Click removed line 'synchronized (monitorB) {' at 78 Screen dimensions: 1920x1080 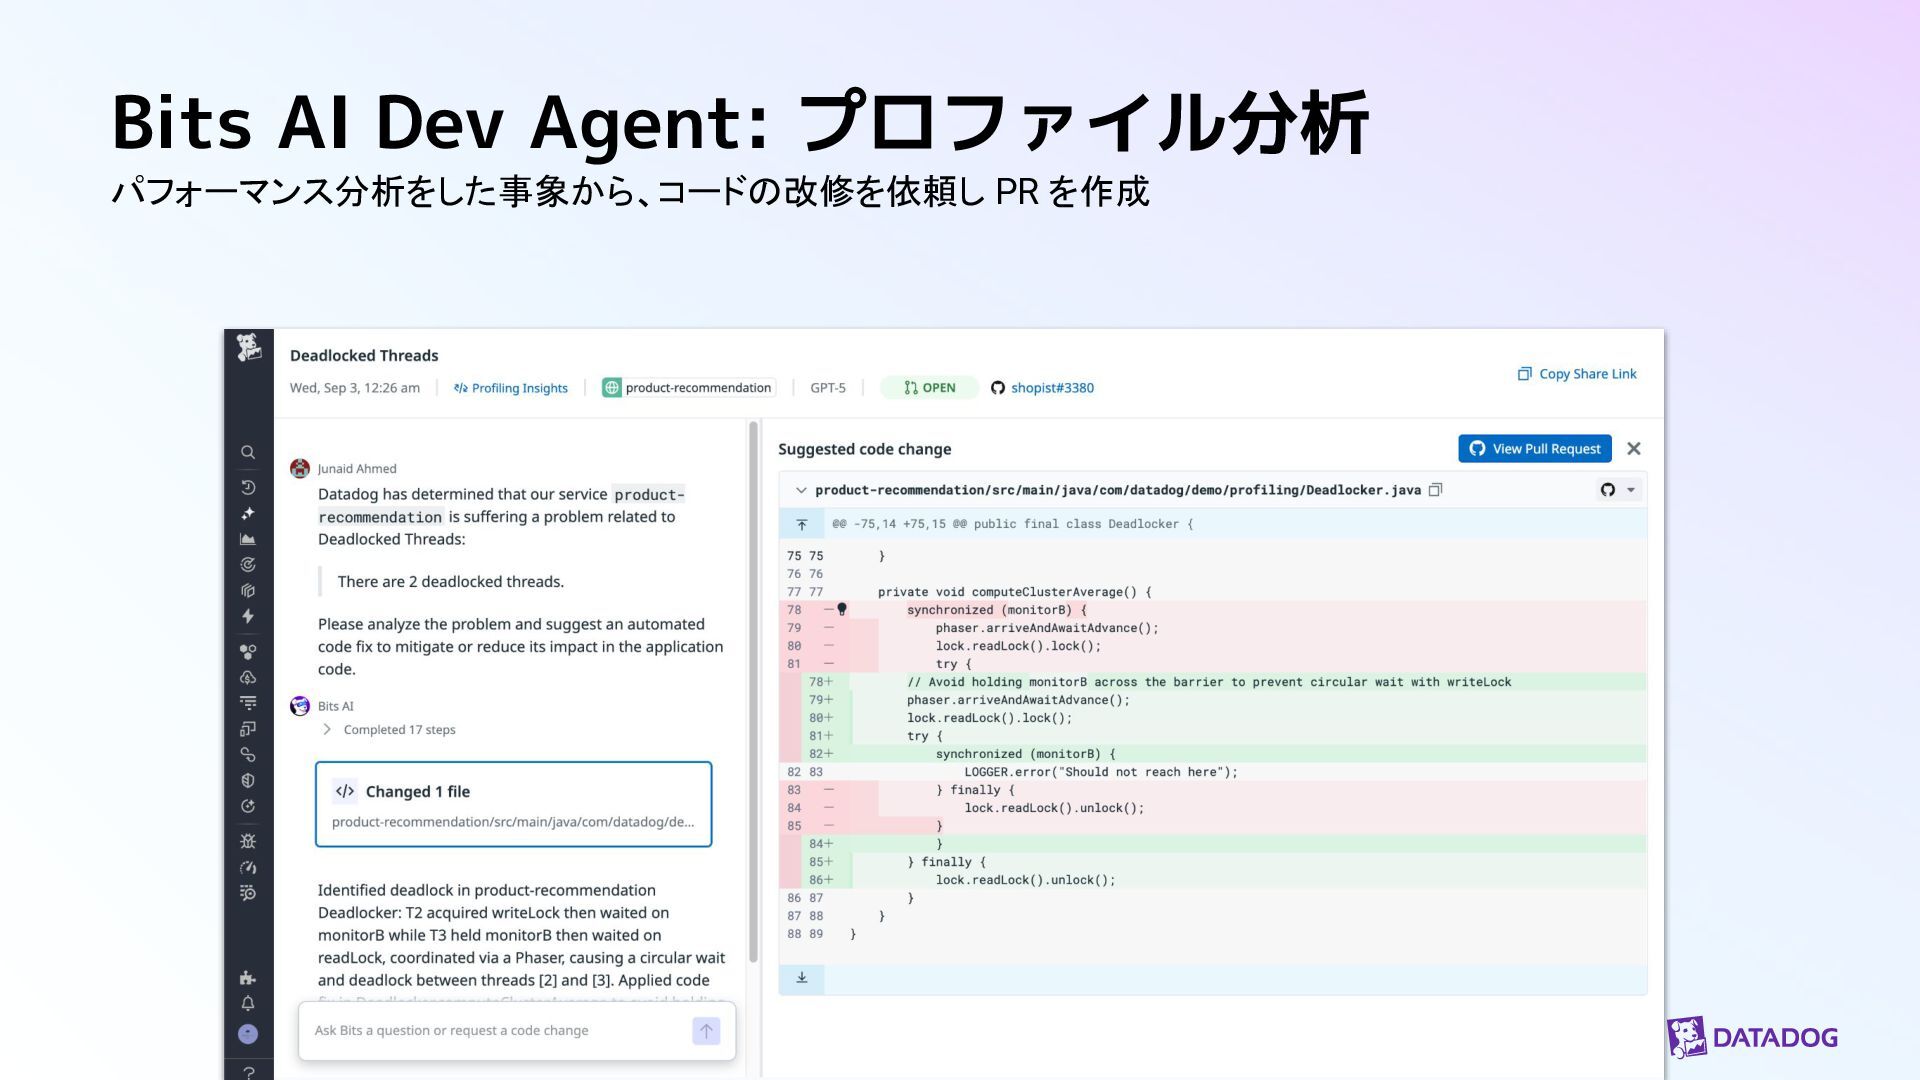point(996,610)
